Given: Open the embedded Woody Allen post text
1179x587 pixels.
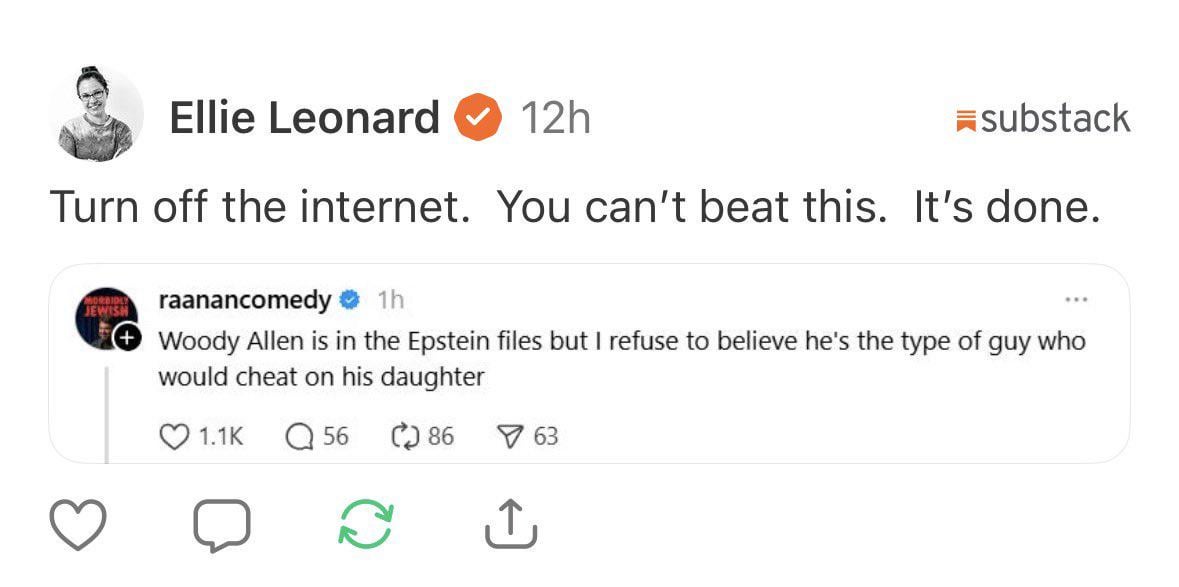Looking at the screenshot, I should tap(620, 359).
